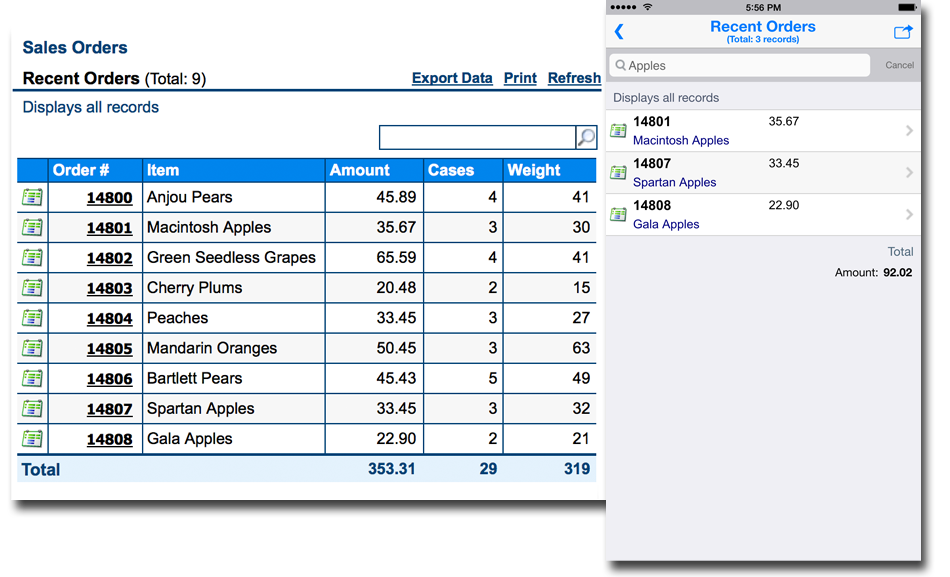The height and width of the screenshot is (577, 950).
Task: Expand the Macintosh Apples row chevron
Action: 909,131
